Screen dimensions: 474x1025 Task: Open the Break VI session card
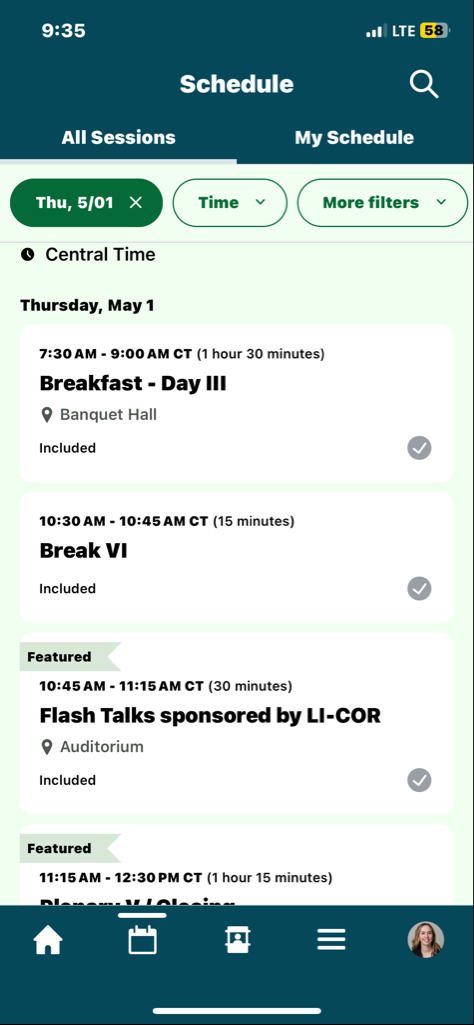point(237,558)
